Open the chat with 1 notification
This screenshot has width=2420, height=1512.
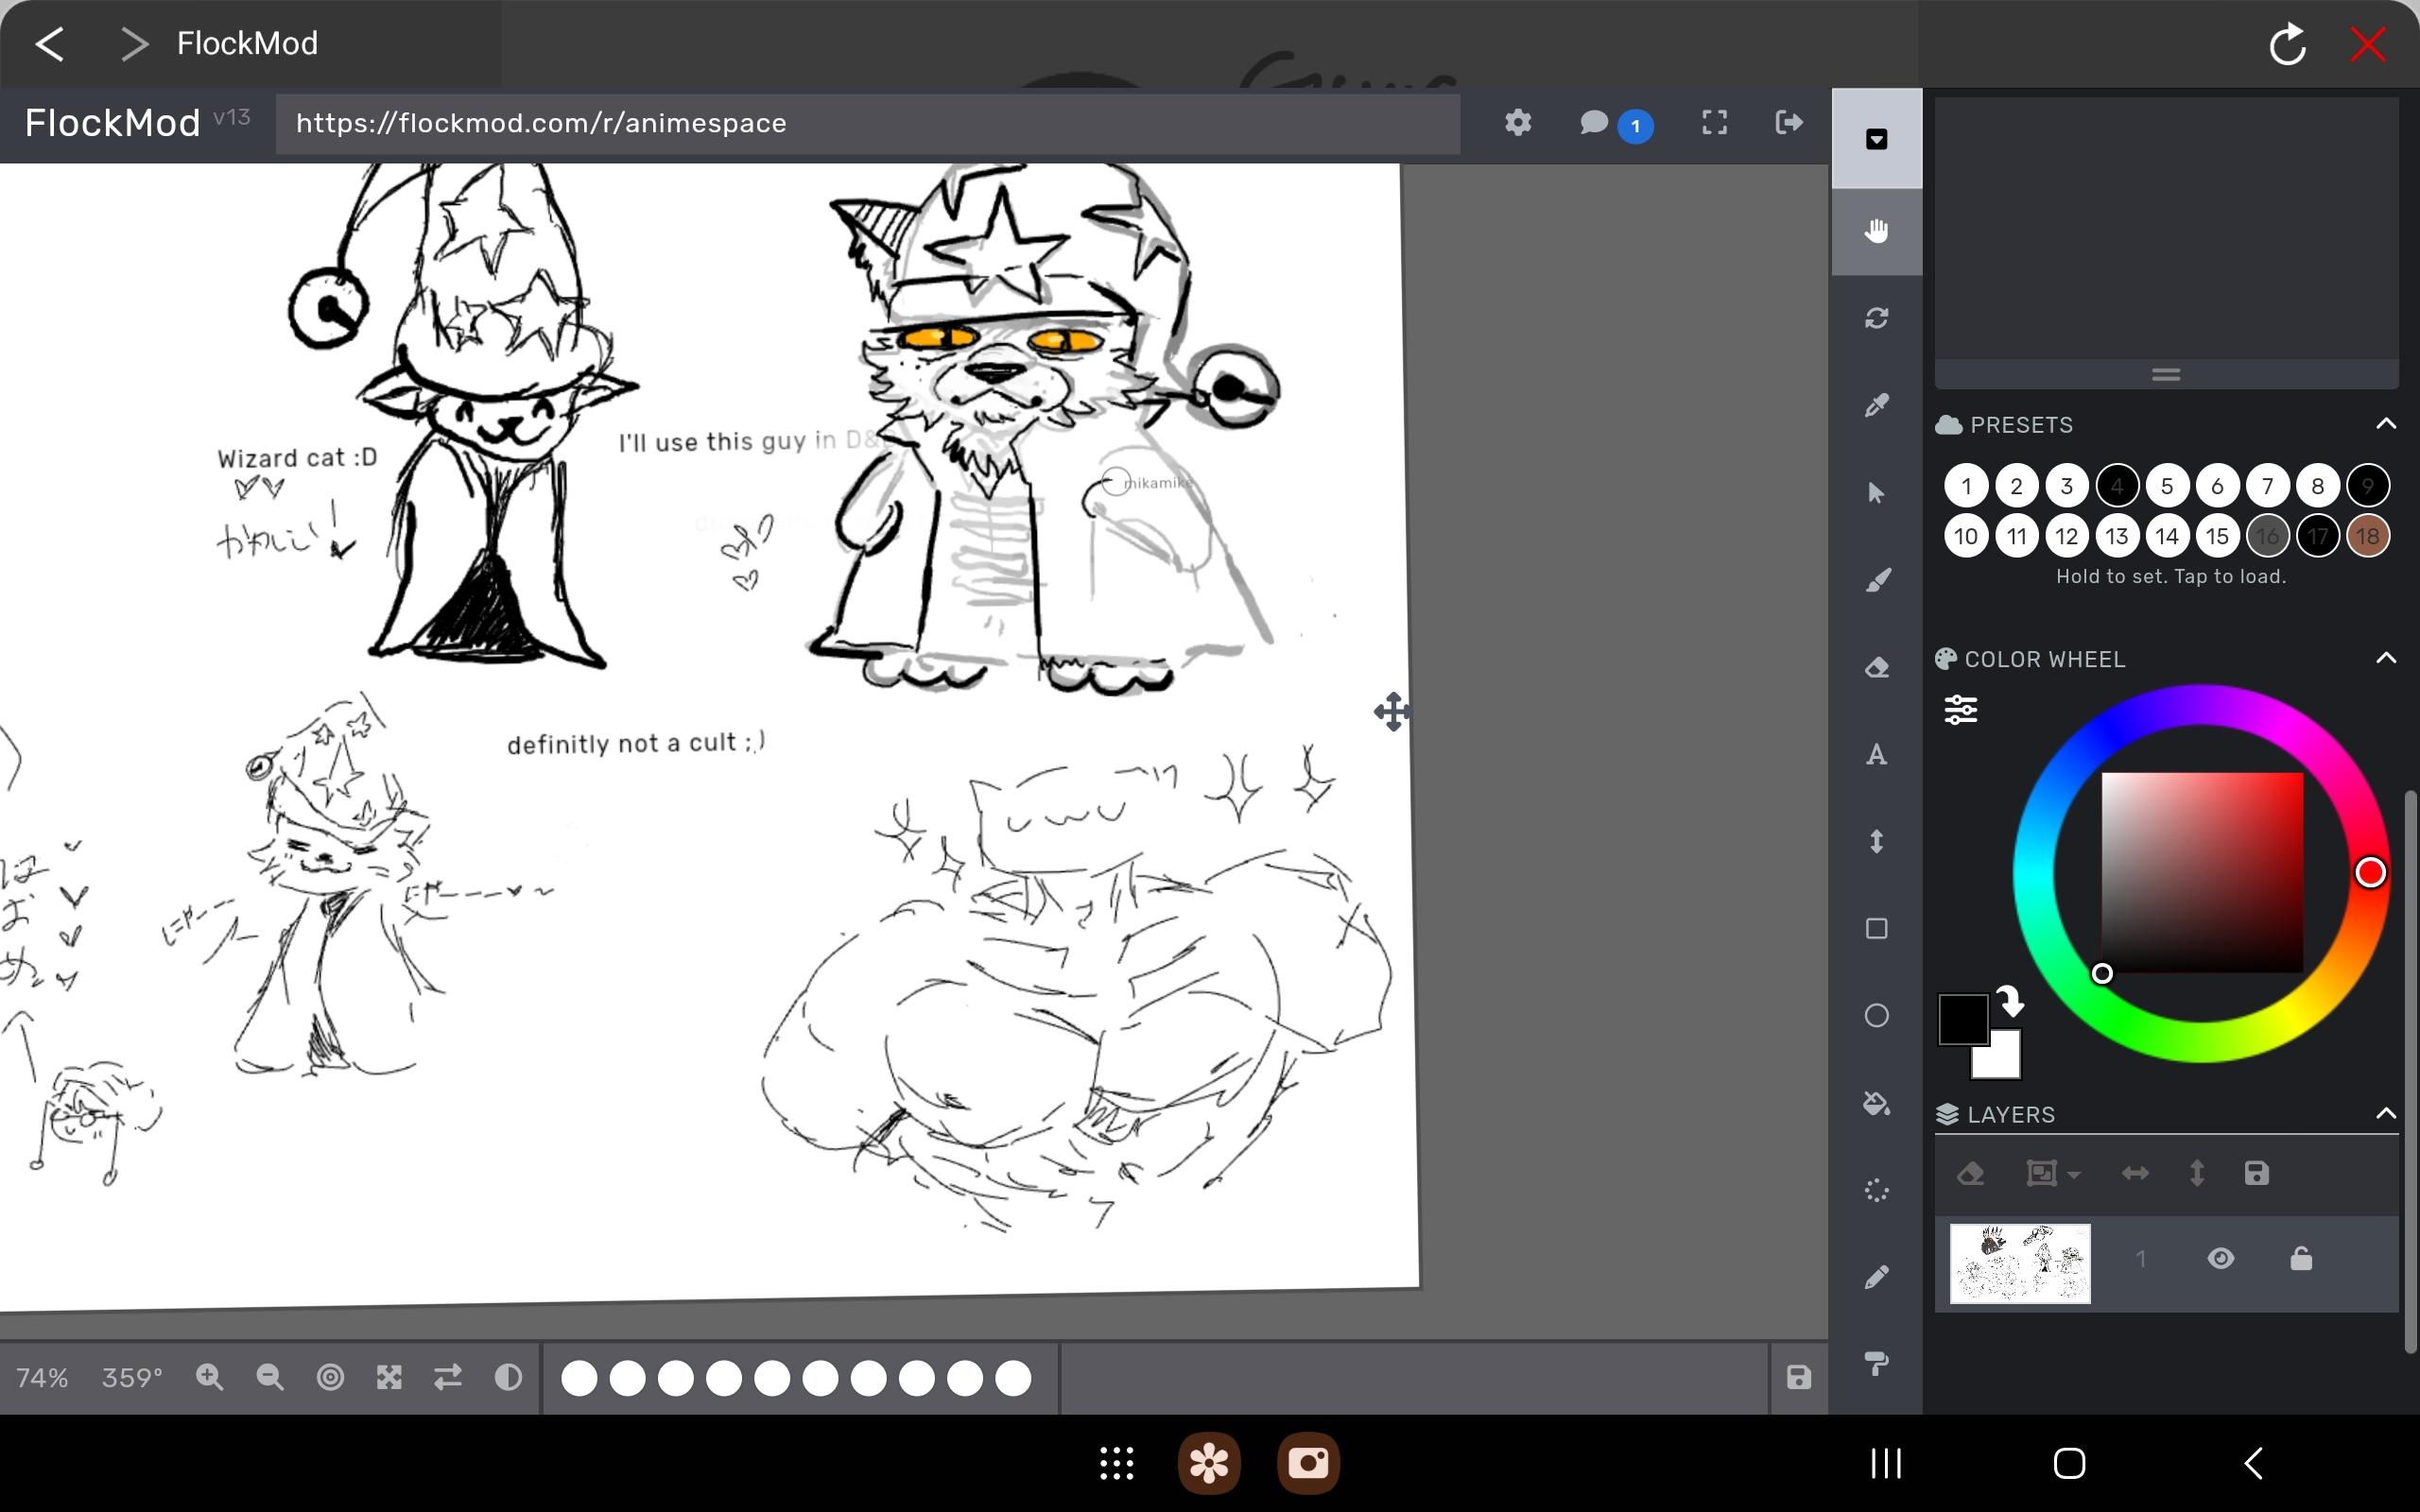[x=1614, y=123]
